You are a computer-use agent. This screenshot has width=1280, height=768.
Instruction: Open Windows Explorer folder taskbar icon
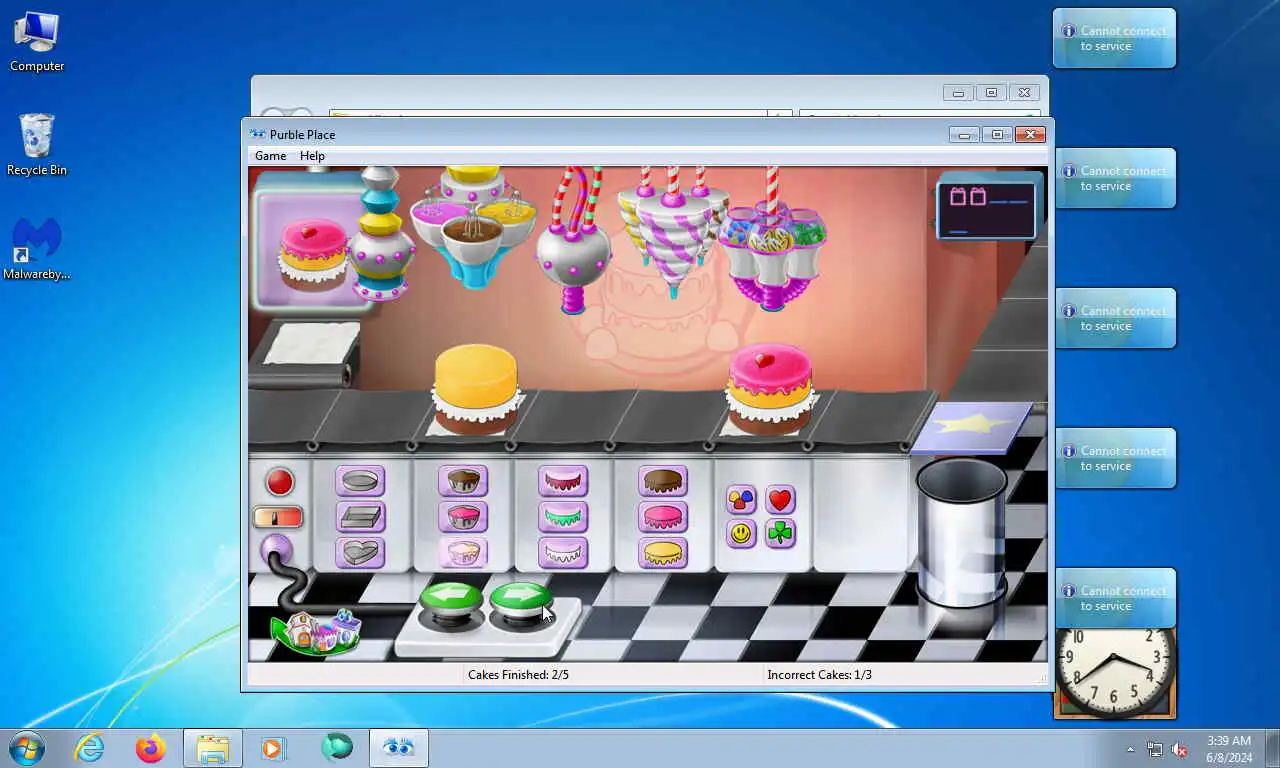pyautogui.click(x=213, y=748)
